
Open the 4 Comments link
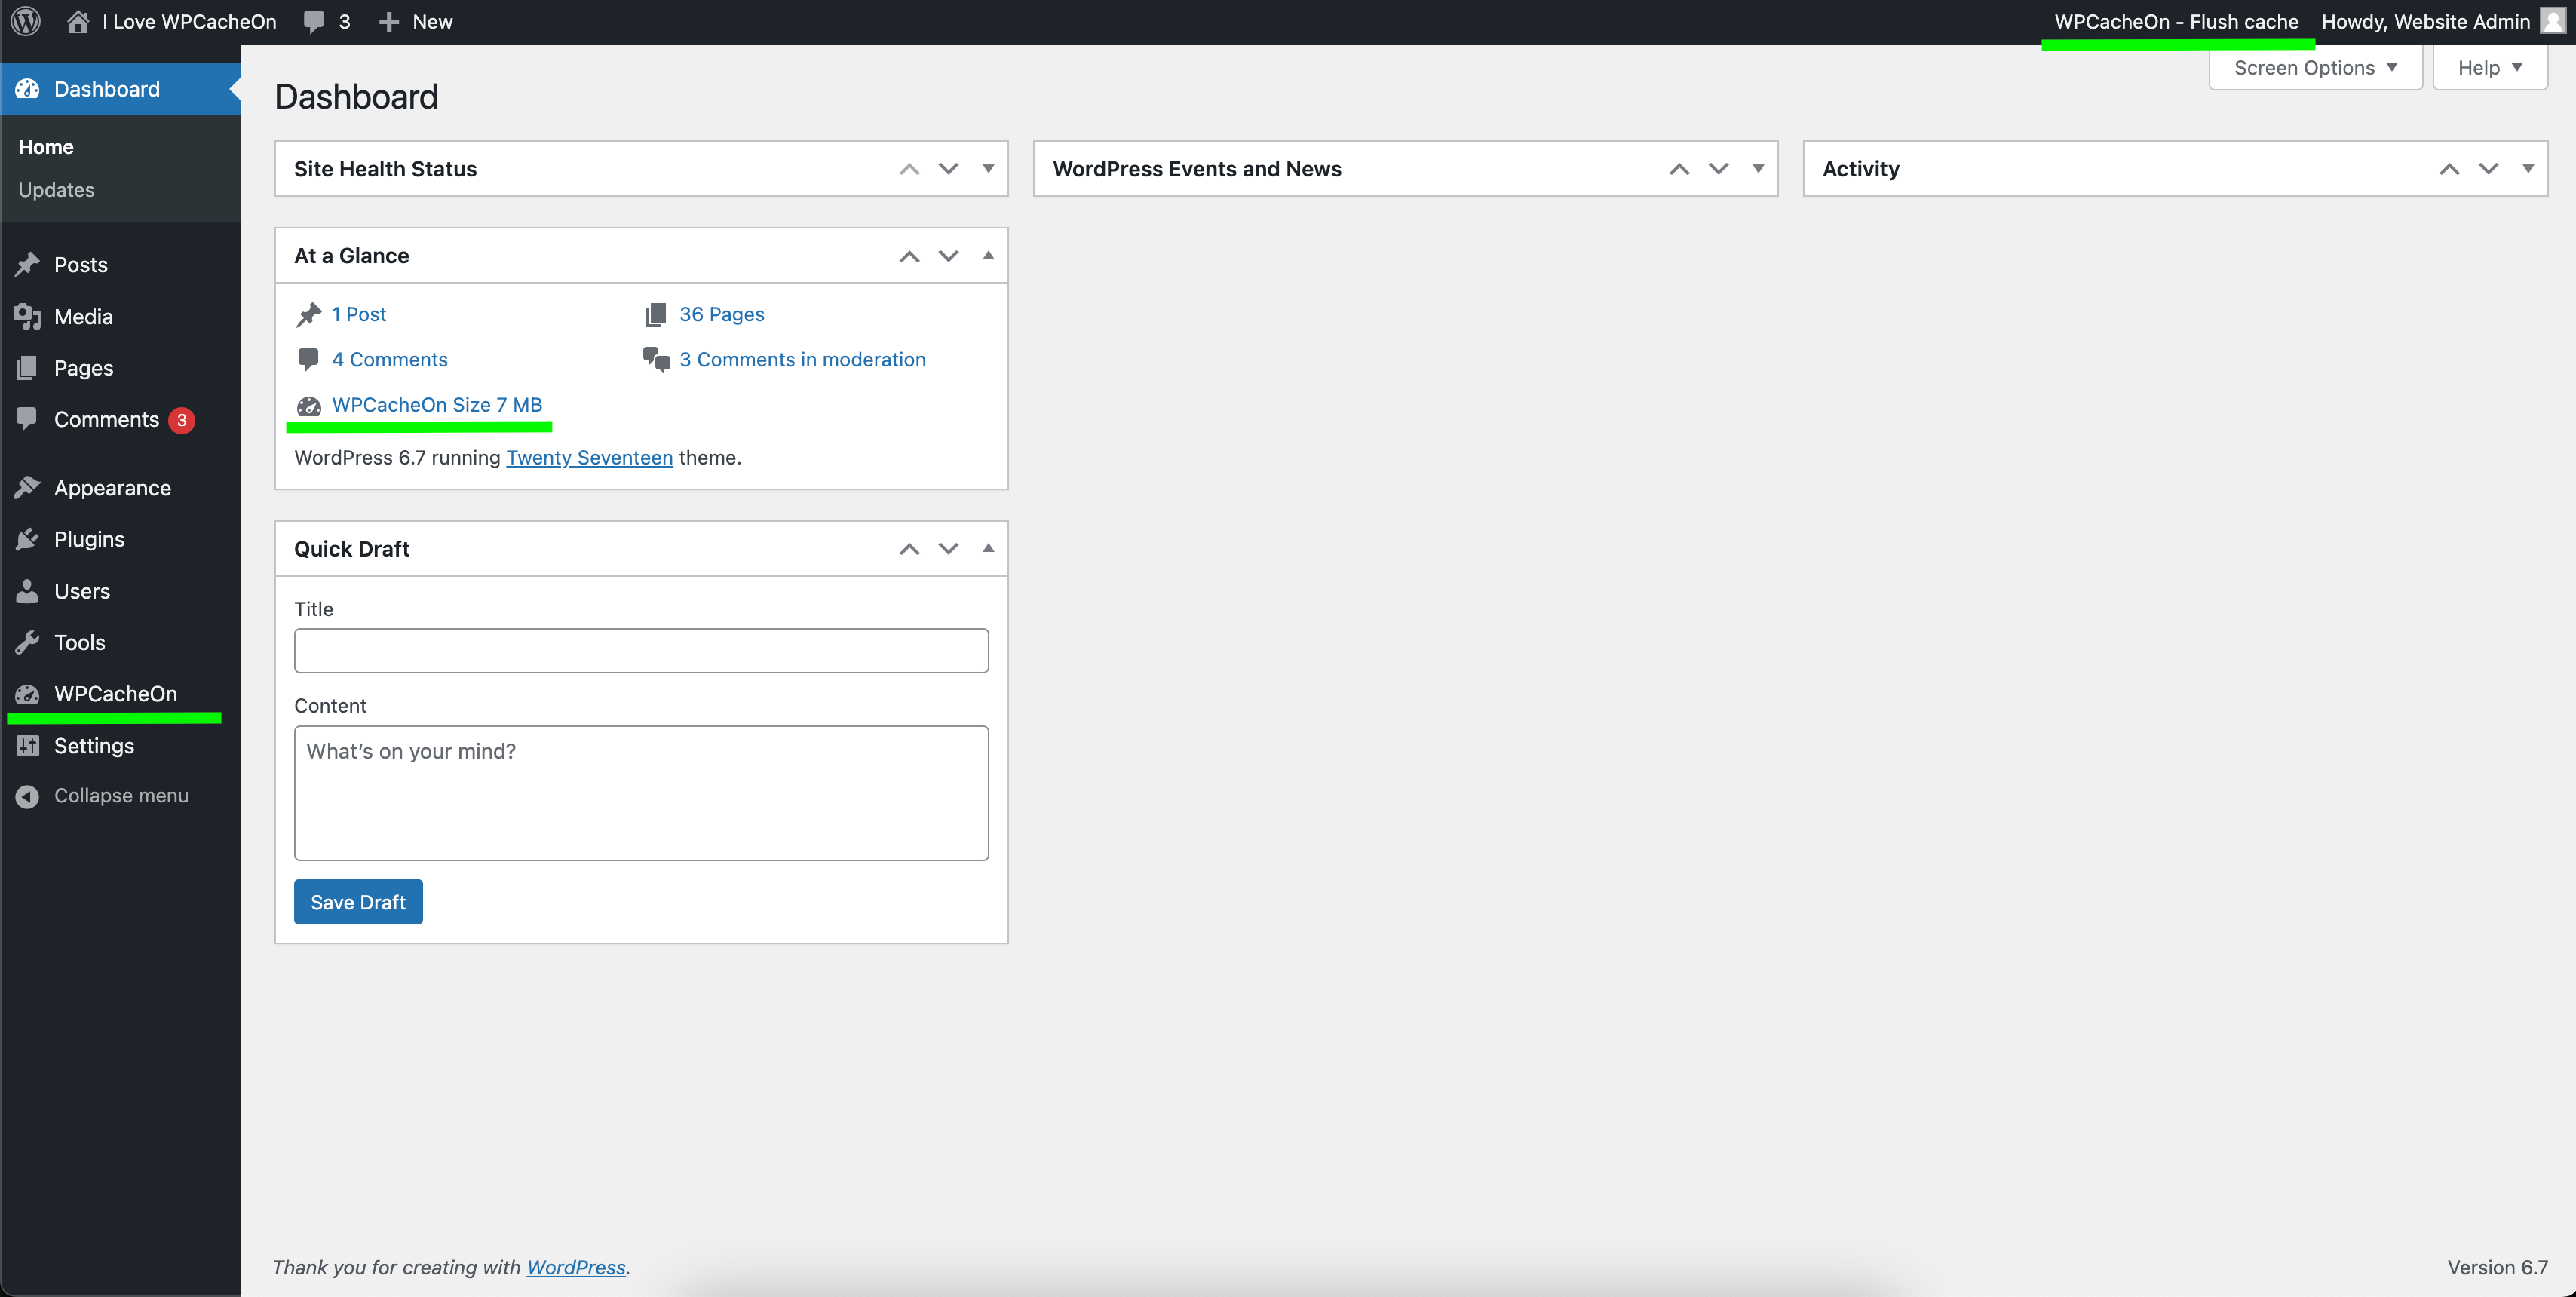point(390,359)
